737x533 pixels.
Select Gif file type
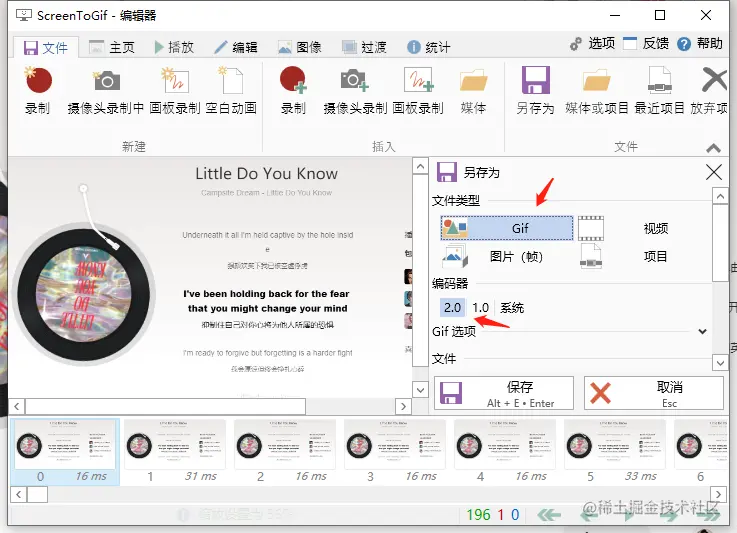tap(507, 228)
